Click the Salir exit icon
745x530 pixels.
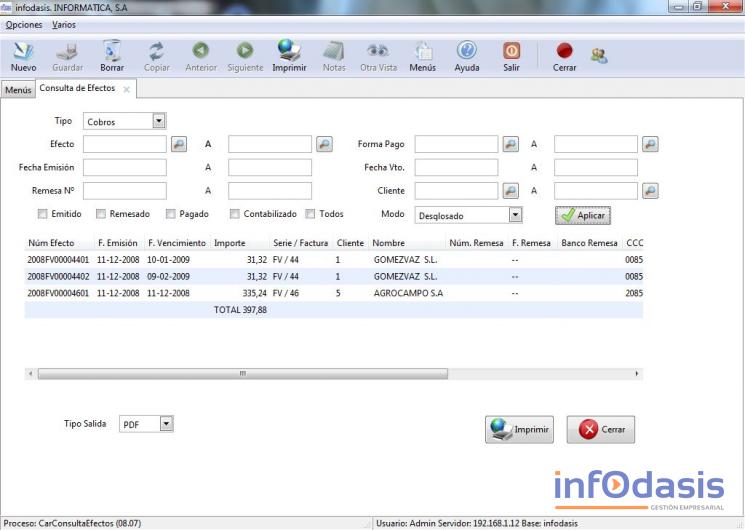click(x=511, y=51)
